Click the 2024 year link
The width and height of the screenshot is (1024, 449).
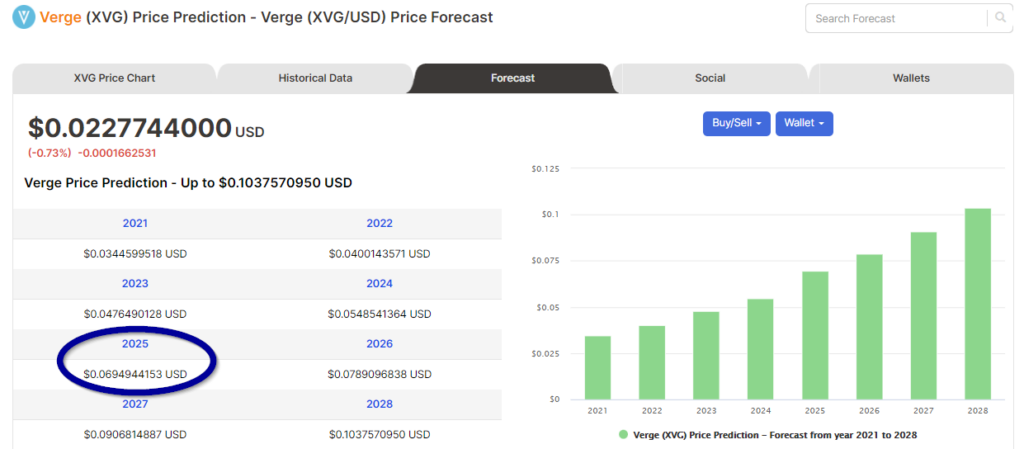click(x=379, y=284)
